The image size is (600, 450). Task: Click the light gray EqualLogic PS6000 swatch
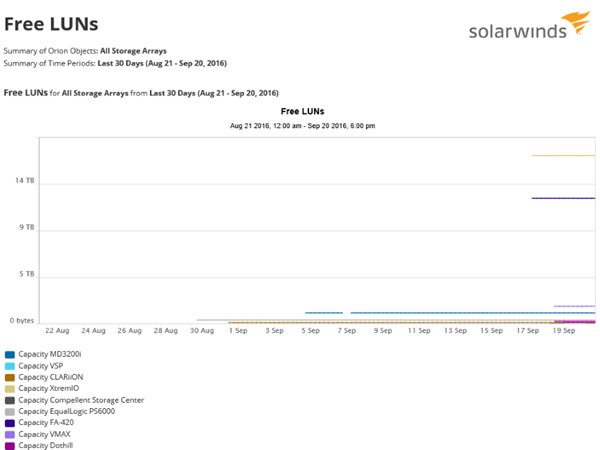click(10, 411)
